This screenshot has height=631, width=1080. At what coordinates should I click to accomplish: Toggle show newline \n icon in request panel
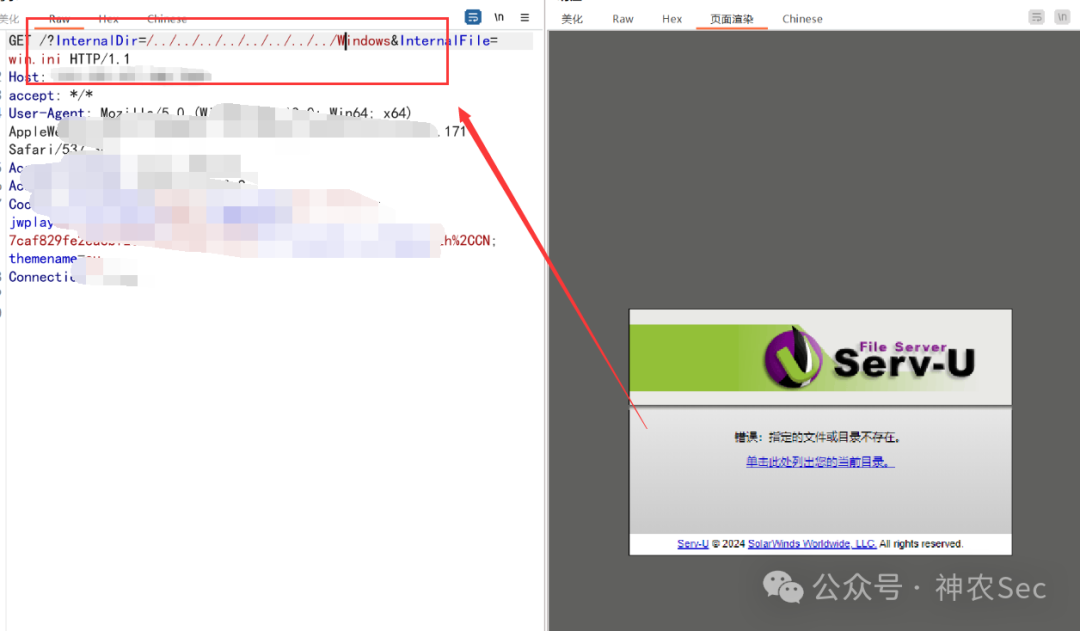pyautogui.click(x=499, y=17)
